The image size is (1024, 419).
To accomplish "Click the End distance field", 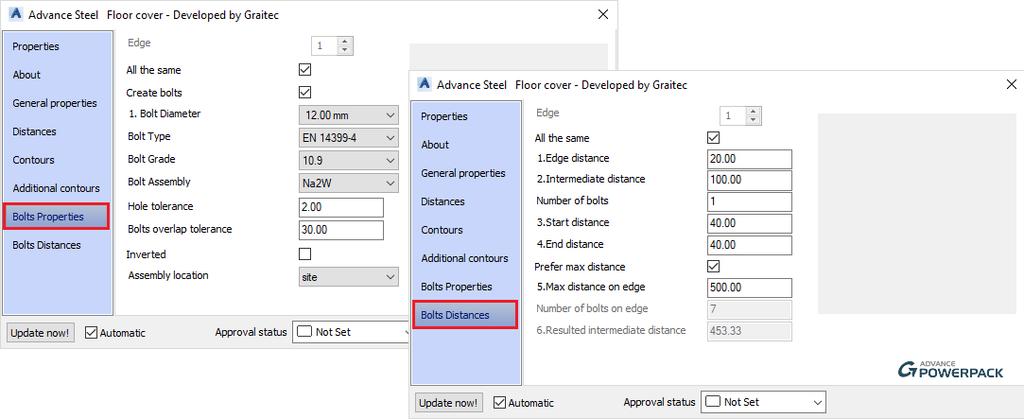I will 750,245.
